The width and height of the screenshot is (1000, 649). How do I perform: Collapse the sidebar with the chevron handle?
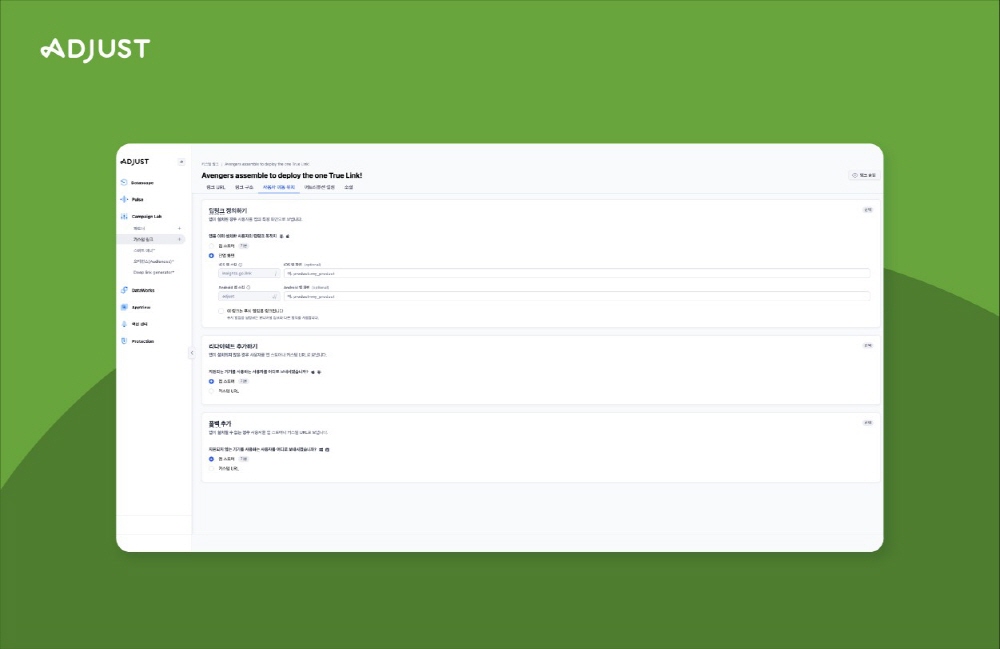pyautogui.click(x=191, y=353)
